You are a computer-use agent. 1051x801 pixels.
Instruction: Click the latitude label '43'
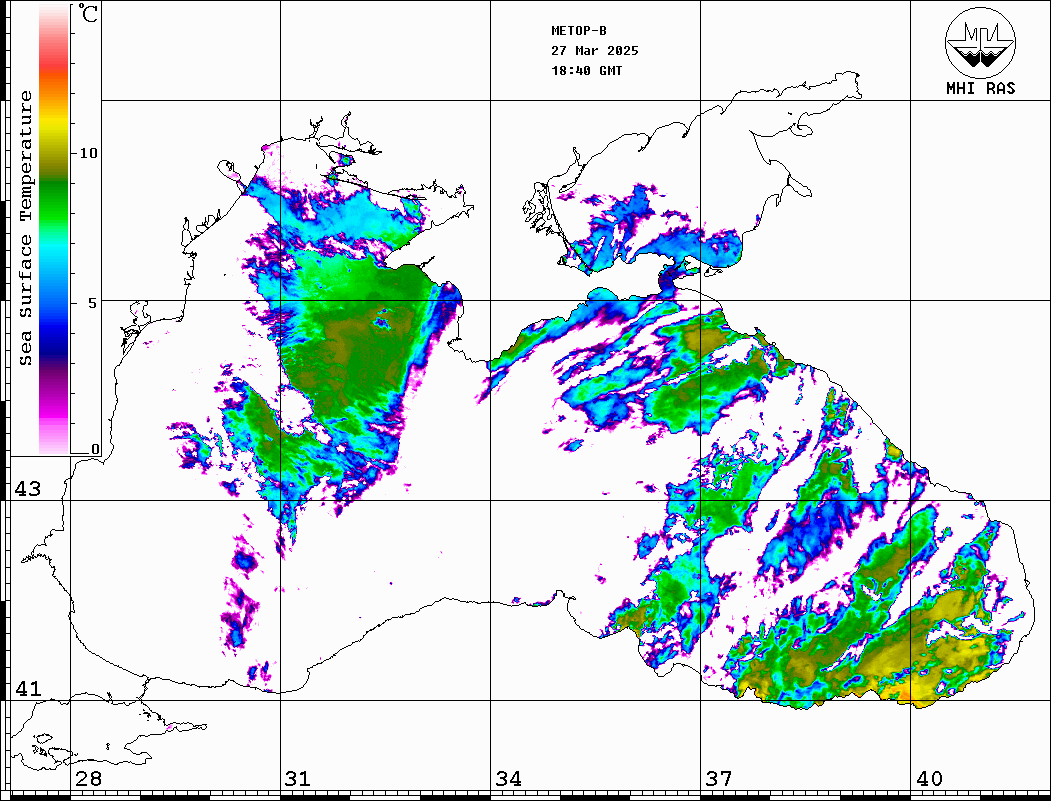point(27,489)
